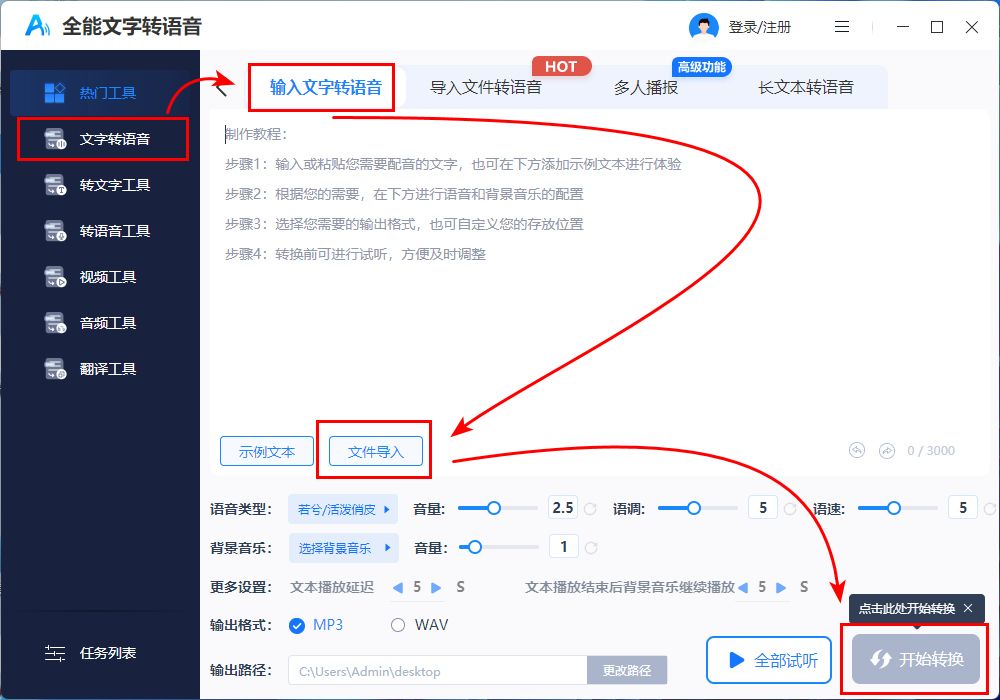1000x700 pixels.
Task: Click the 0 / 3000 character counter
Action: click(x=930, y=451)
